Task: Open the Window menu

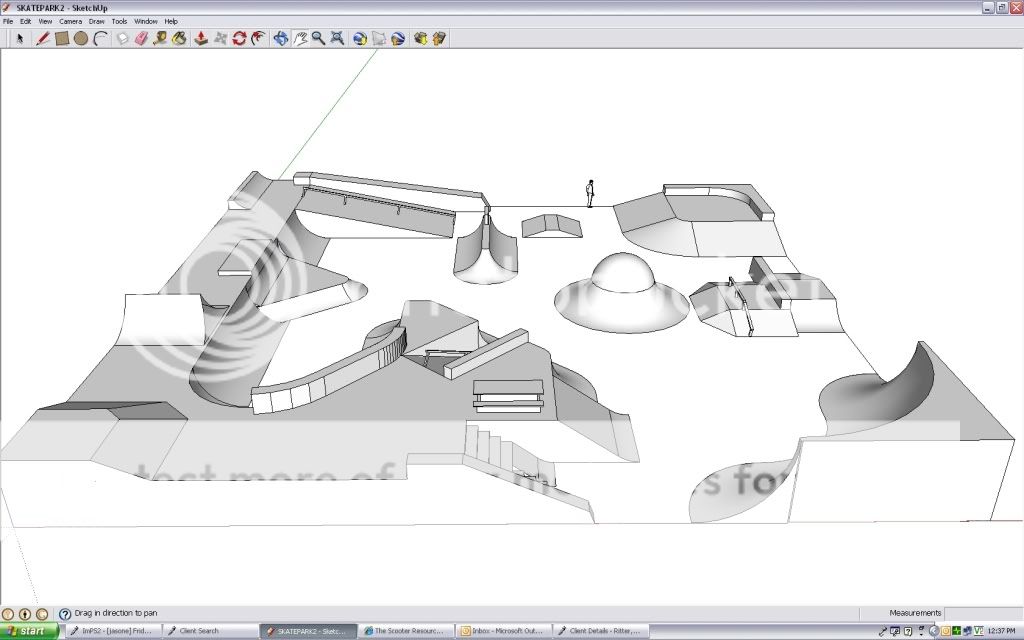Action: click(145, 21)
